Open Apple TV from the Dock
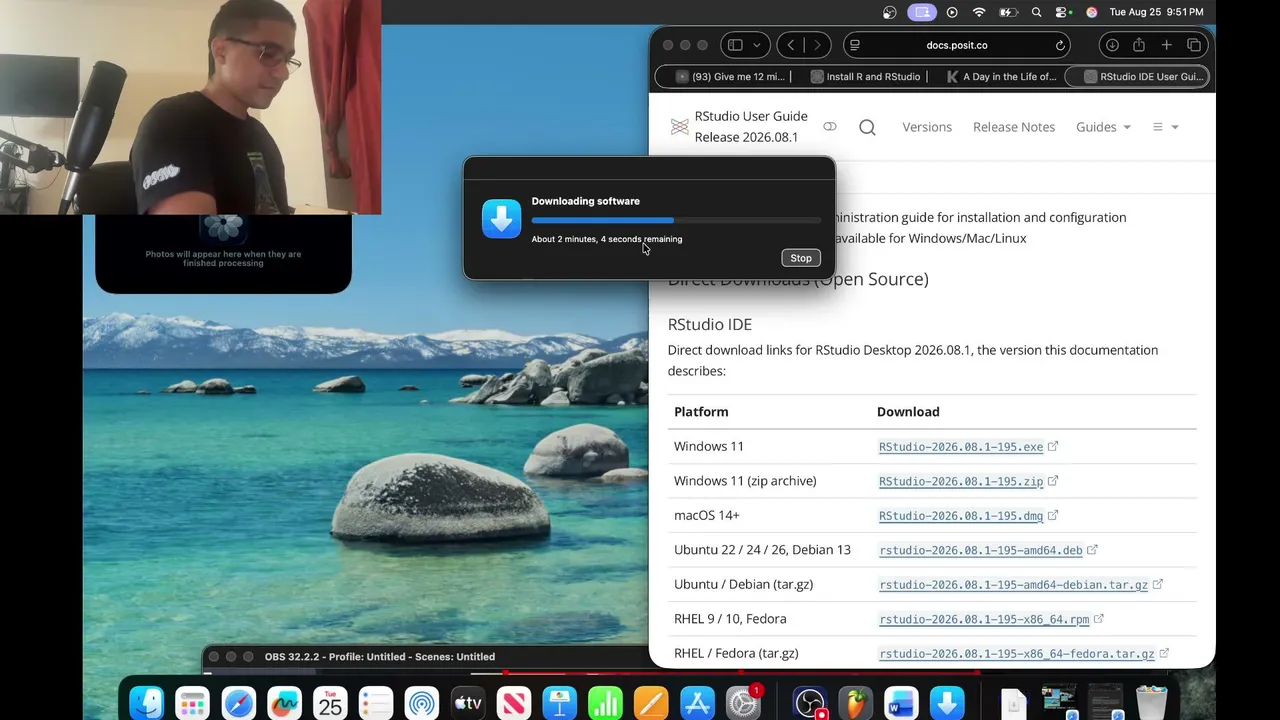The width and height of the screenshot is (1280, 720). click(x=468, y=703)
